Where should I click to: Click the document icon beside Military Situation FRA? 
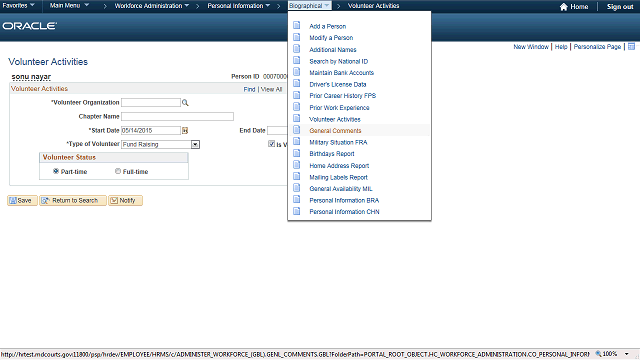point(297,141)
